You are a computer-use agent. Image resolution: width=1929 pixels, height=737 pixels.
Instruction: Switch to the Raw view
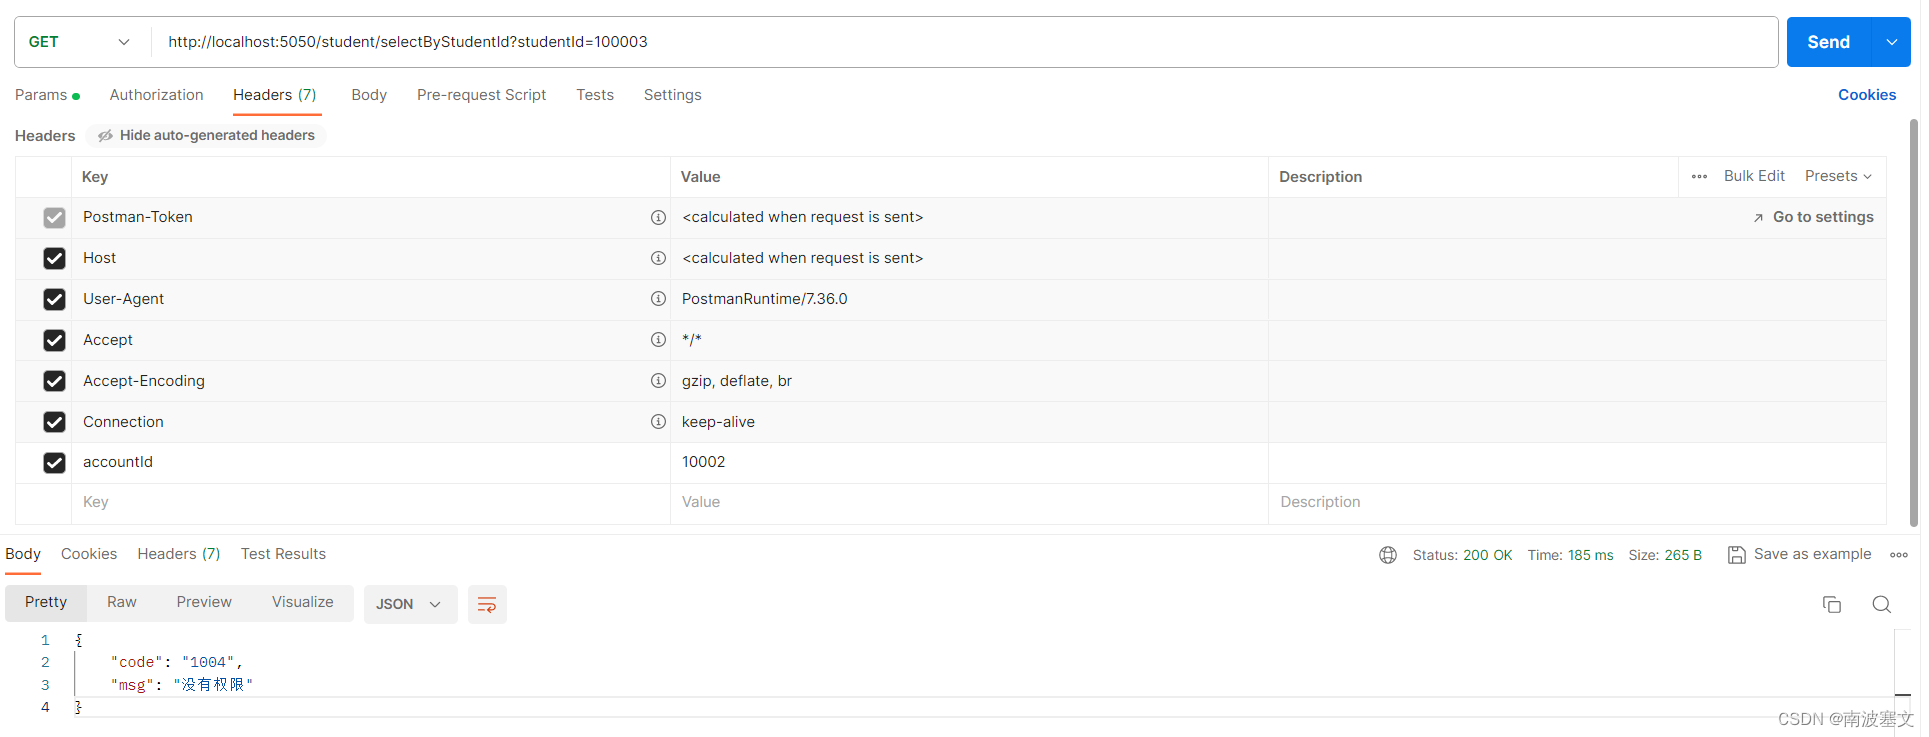[122, 602]
